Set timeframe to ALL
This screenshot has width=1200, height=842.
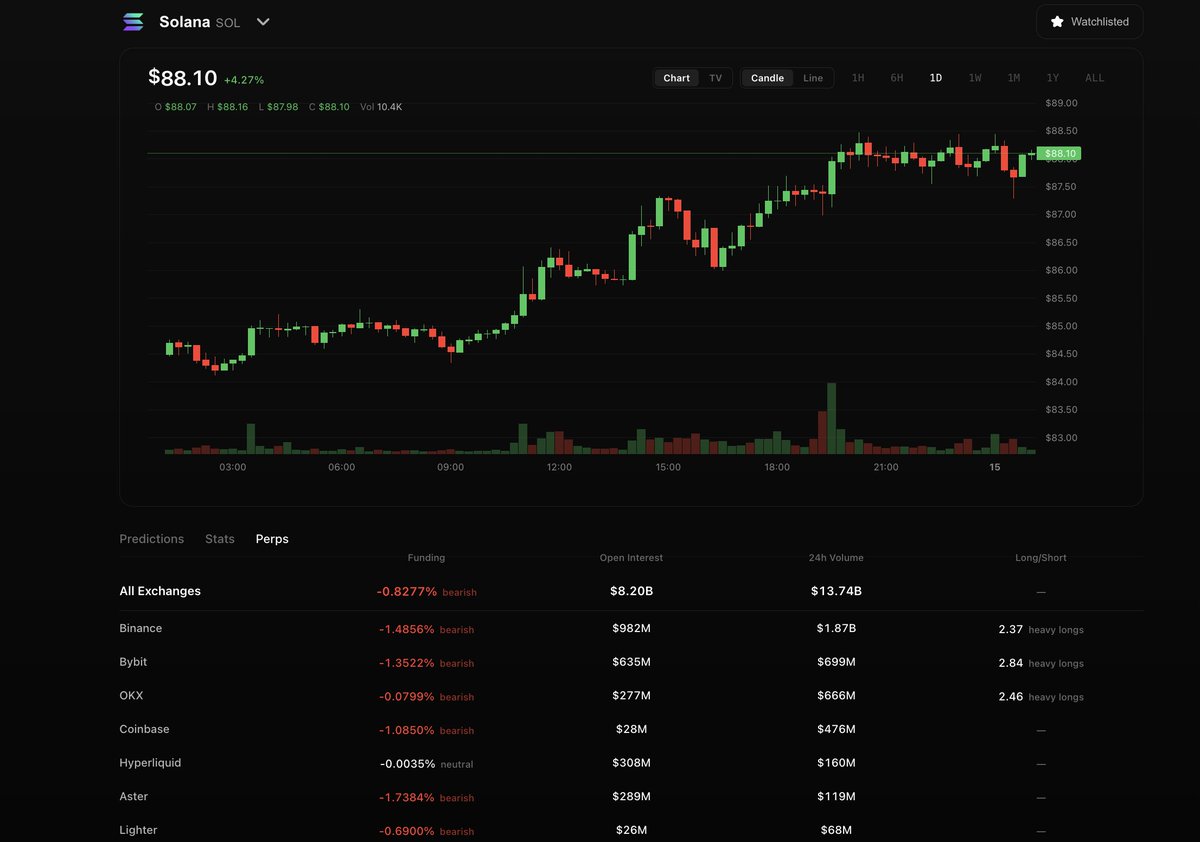point(1095,78)
